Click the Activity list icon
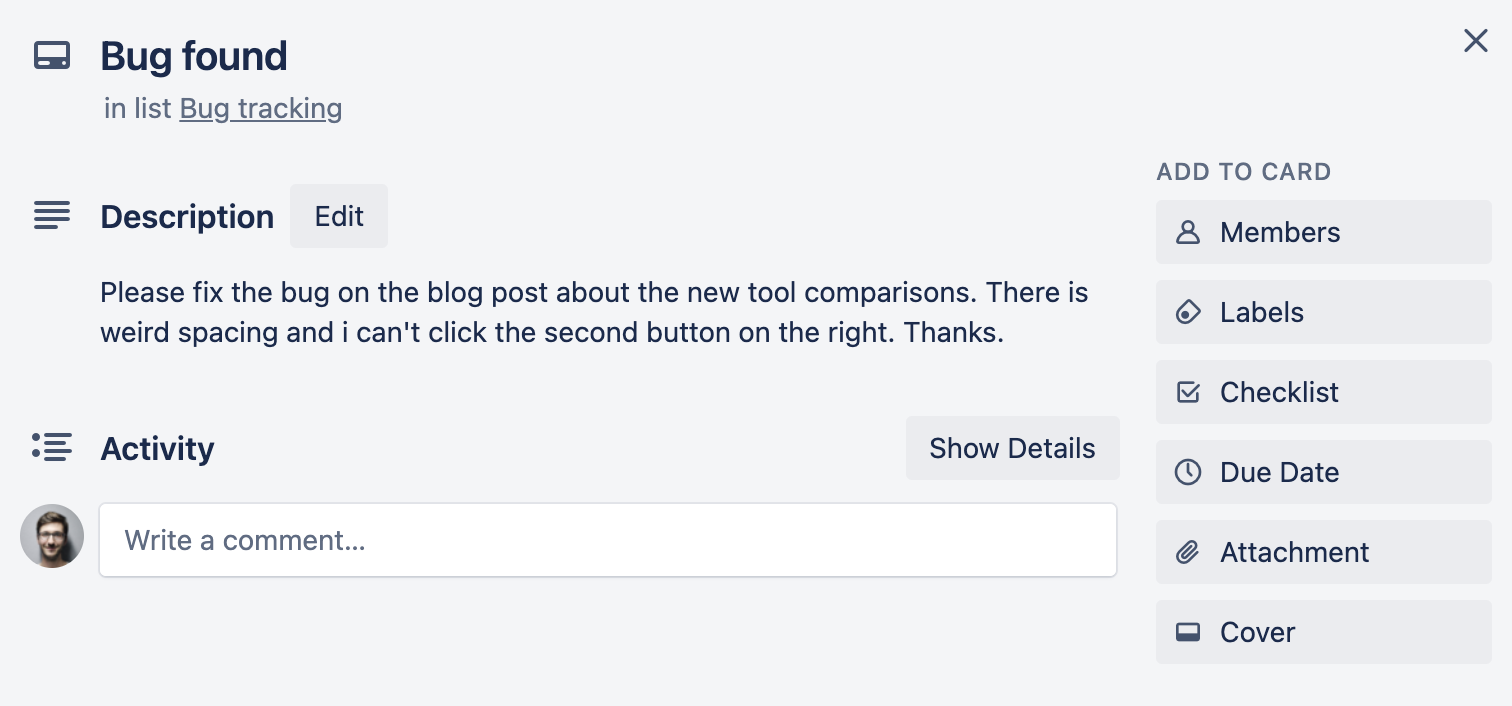This screenshot has width=1512, height=706. coord(52,447)
